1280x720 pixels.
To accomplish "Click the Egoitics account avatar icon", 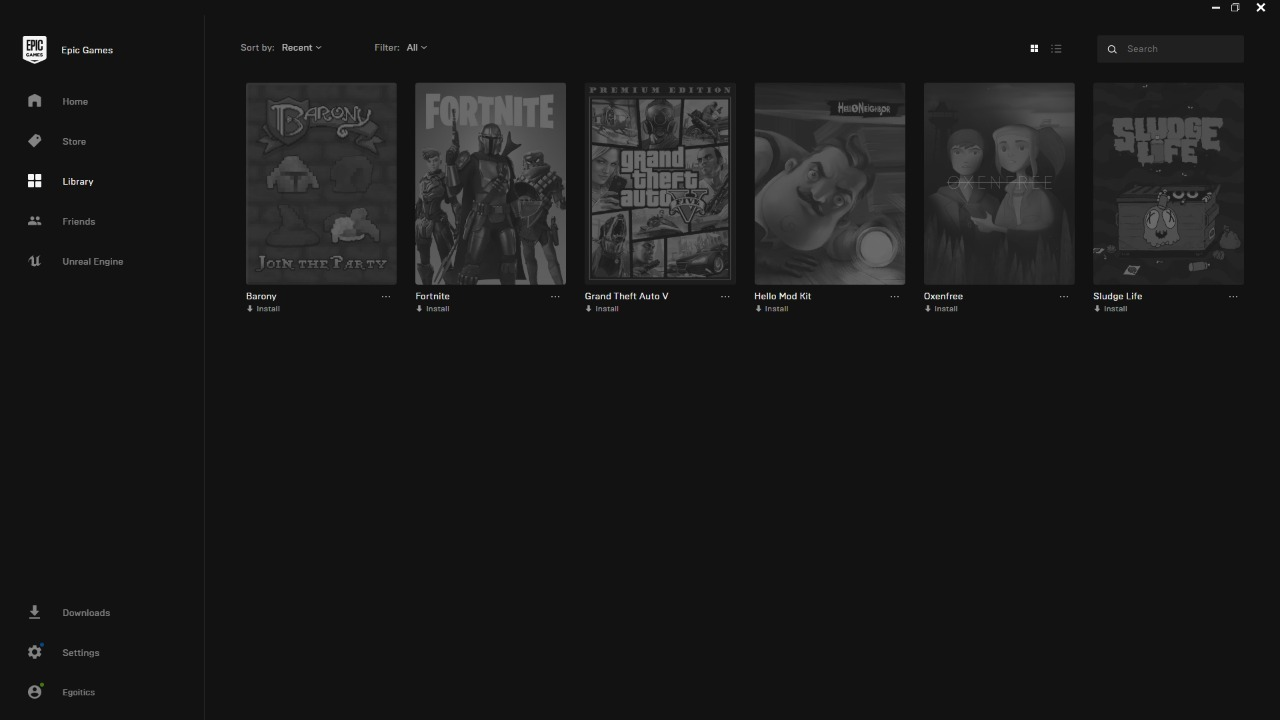I will point(35,691).
